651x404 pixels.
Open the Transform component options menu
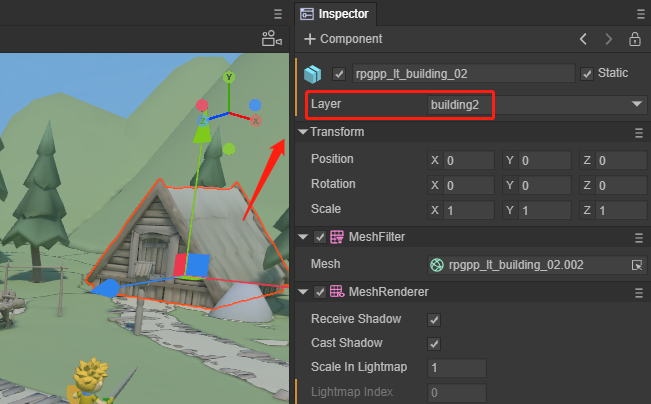point(638,133)
